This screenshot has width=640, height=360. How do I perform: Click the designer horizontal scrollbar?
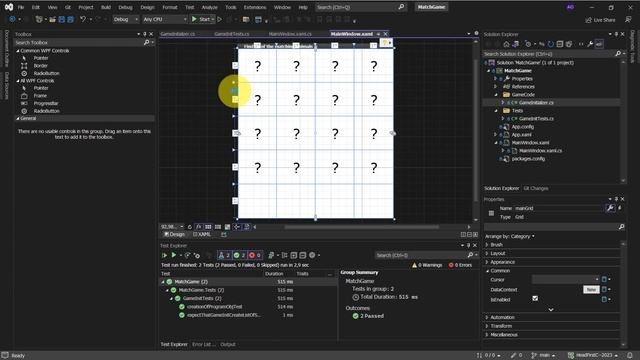[x=362, y=227]
